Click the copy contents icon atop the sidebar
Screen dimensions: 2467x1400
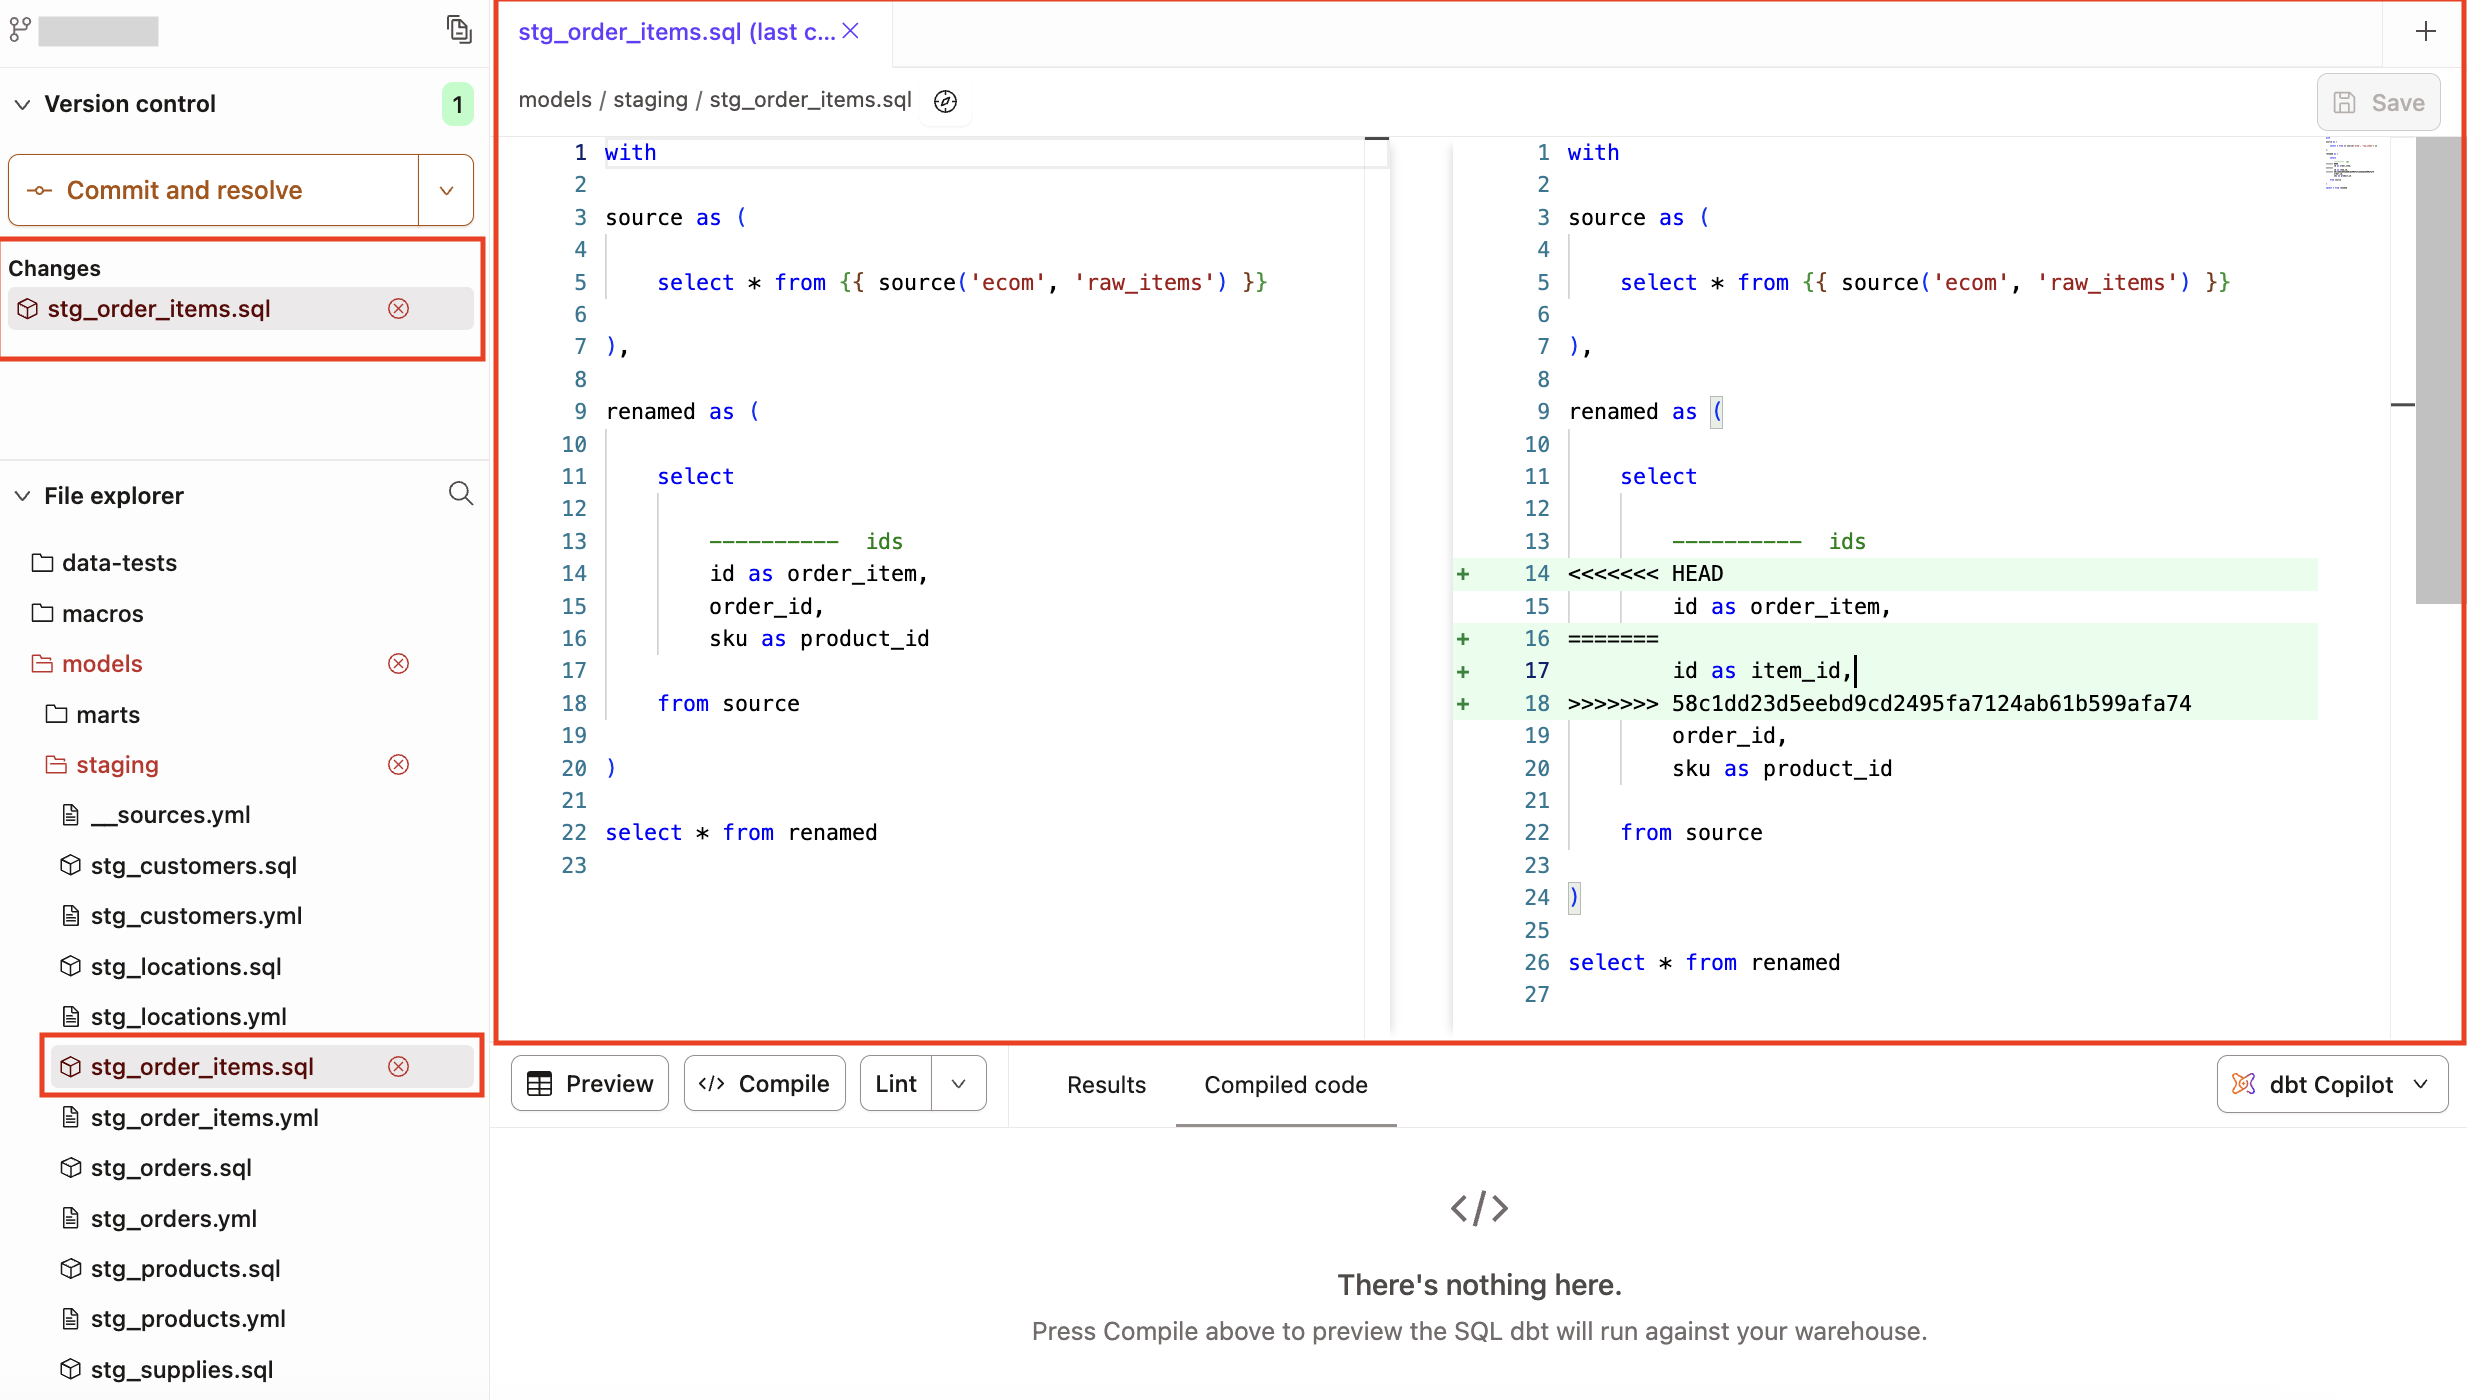(459, 29)
